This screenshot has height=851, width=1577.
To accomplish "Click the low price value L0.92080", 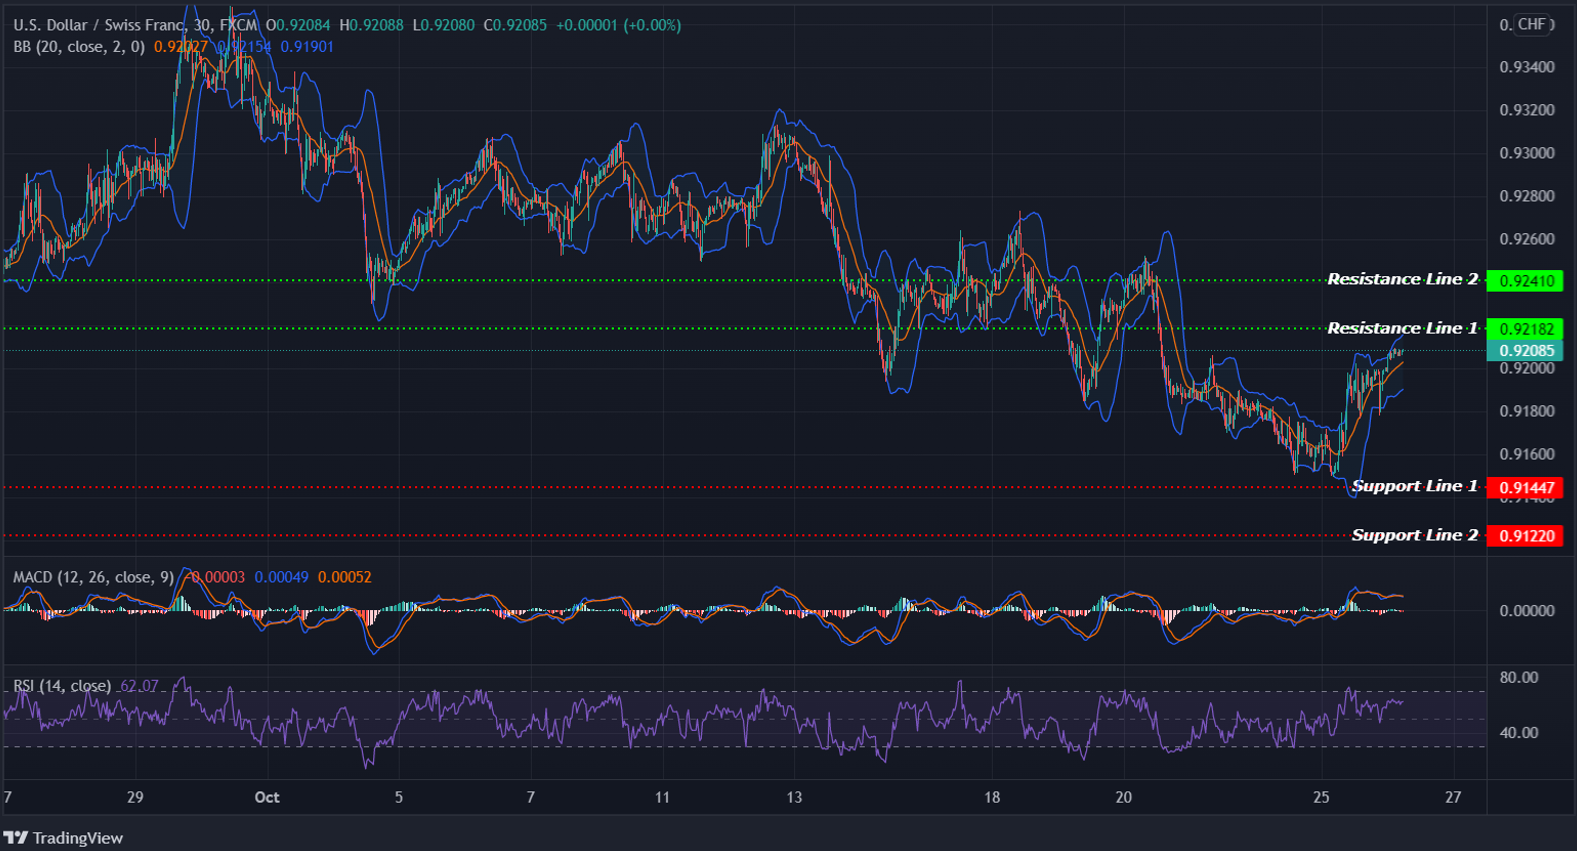I will point(443,25).
